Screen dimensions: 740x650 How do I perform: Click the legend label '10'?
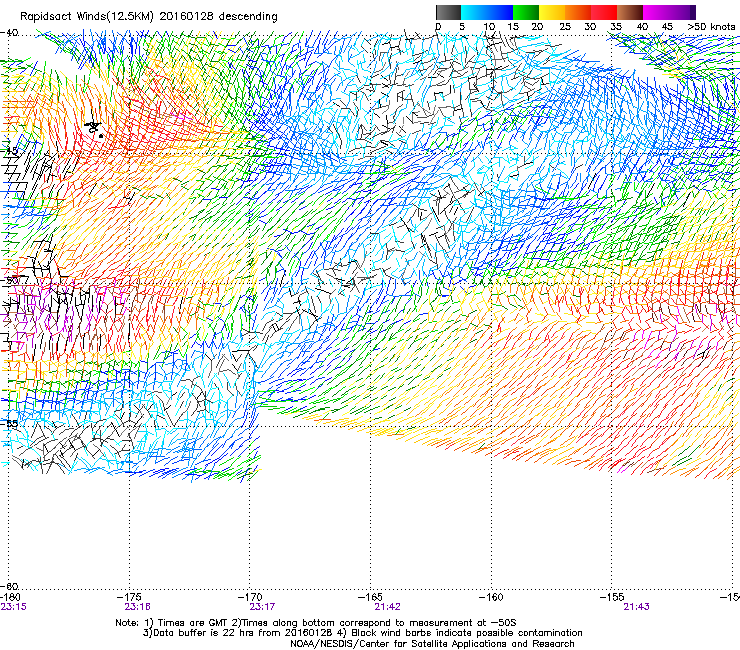(x=489, y=27)
